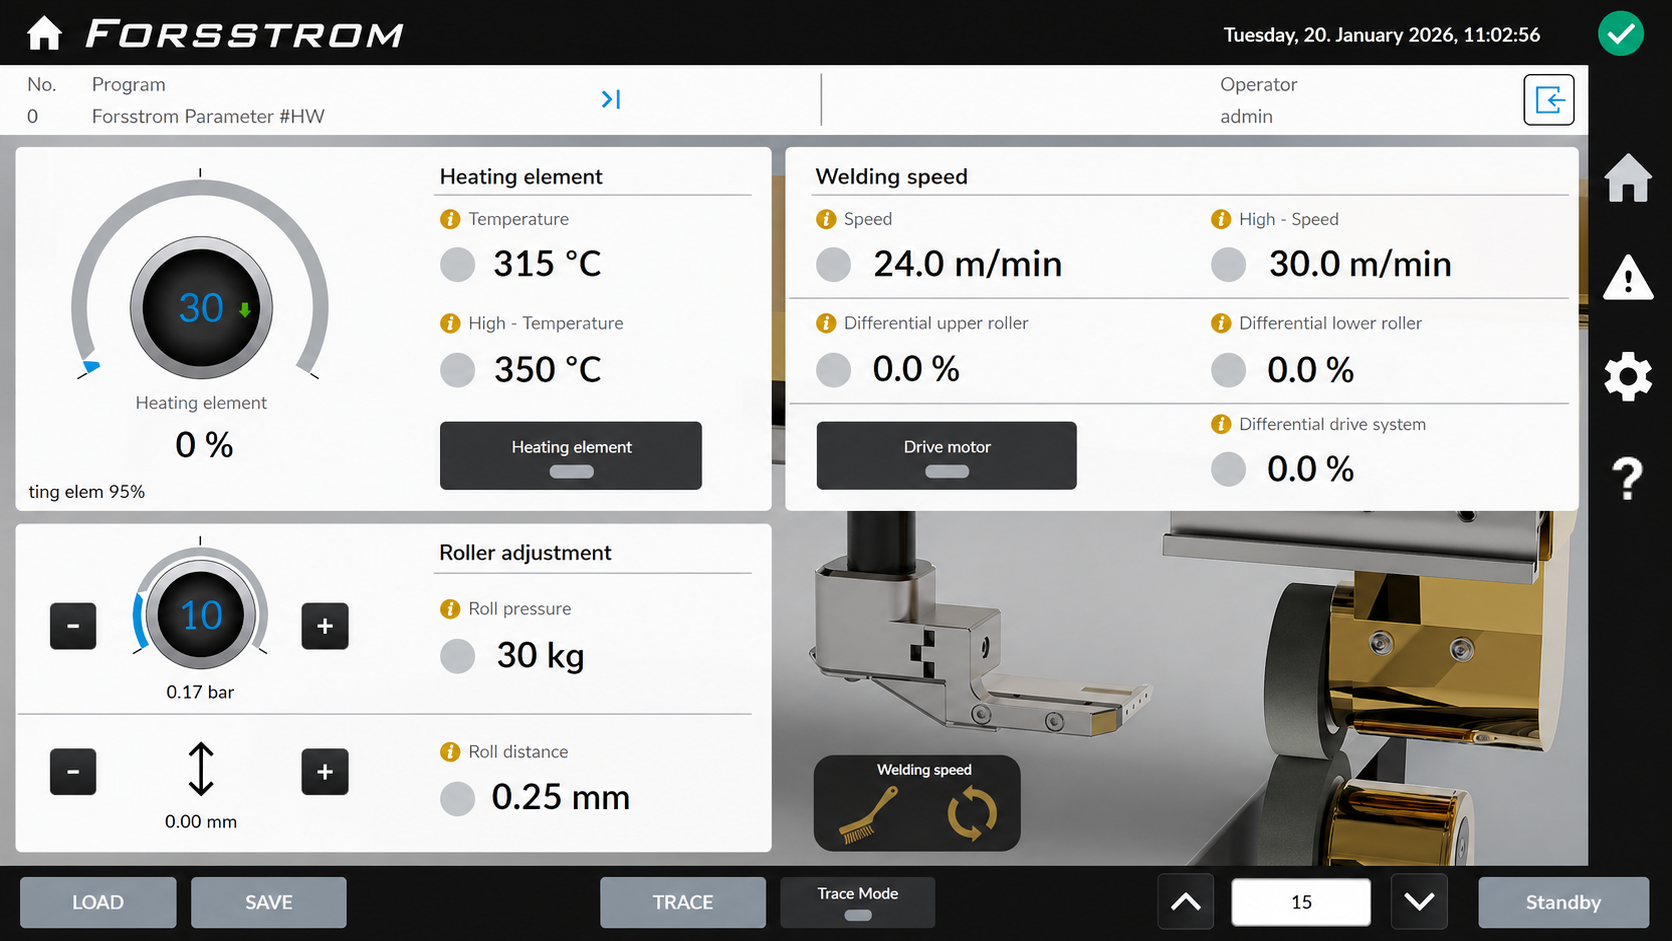Open settings with the gear icon
The height and width of the screenshot is (941, 1672).
tap(1627, 377)
